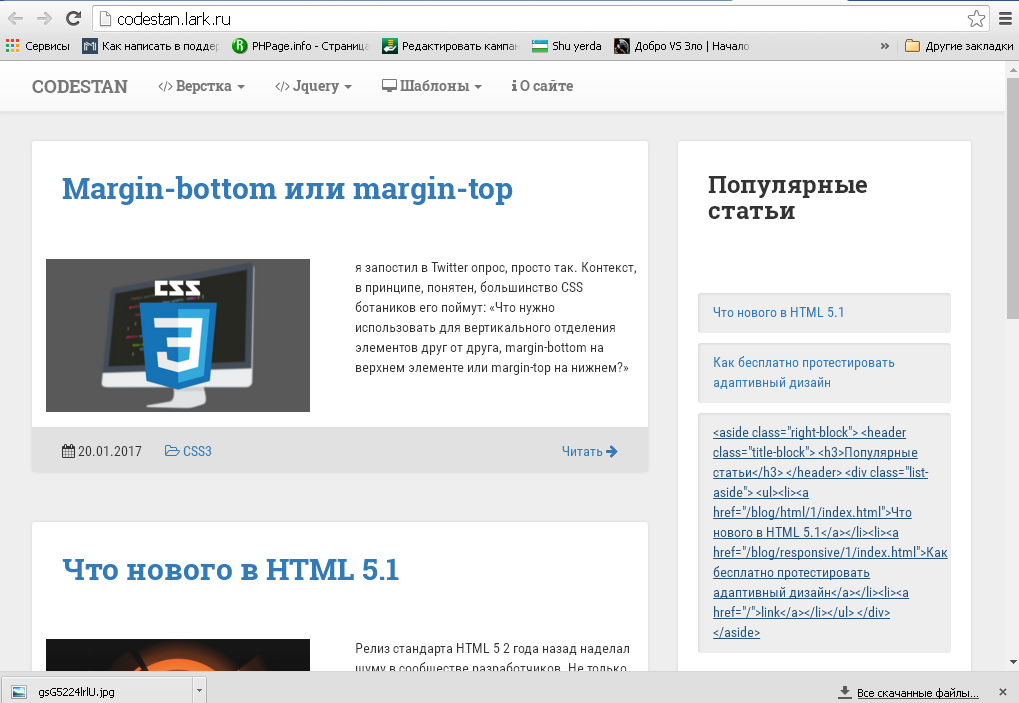Open the Другие закладки folder

(959, 46)
